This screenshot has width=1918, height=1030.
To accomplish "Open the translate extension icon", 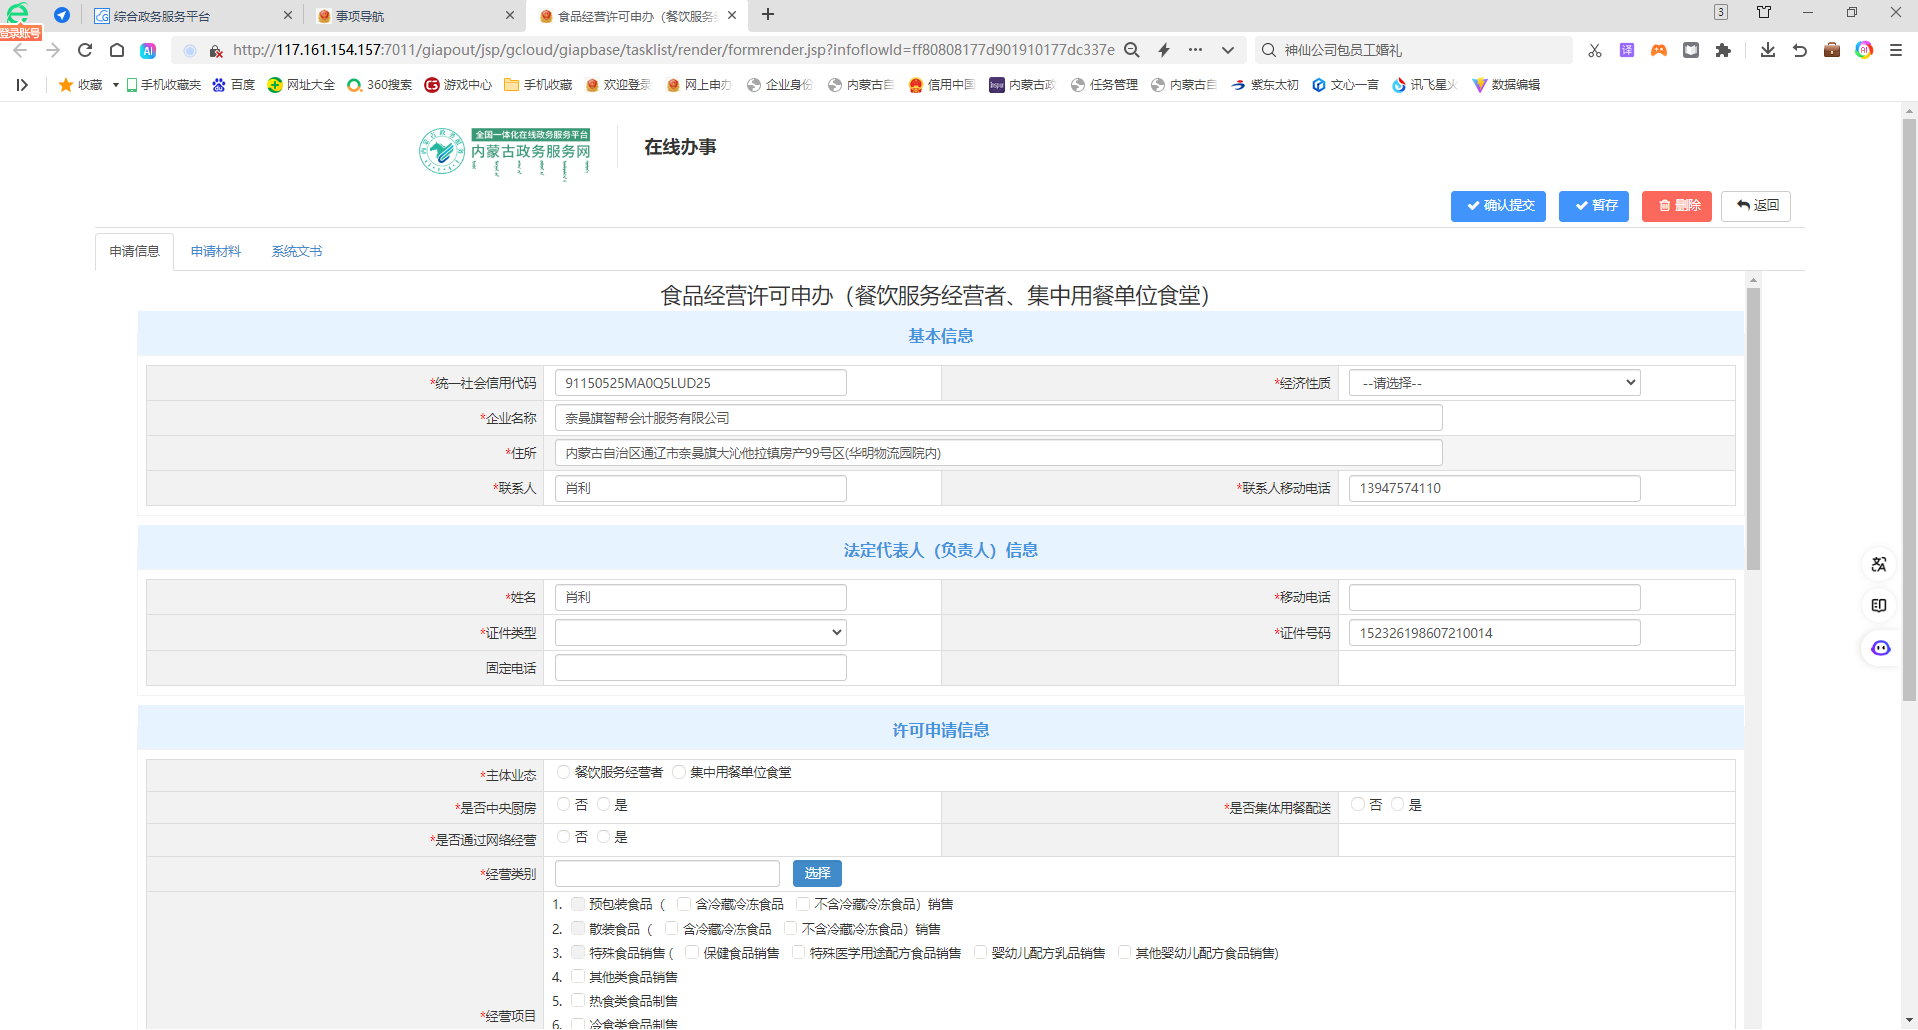I will [x=1627, y=50].
